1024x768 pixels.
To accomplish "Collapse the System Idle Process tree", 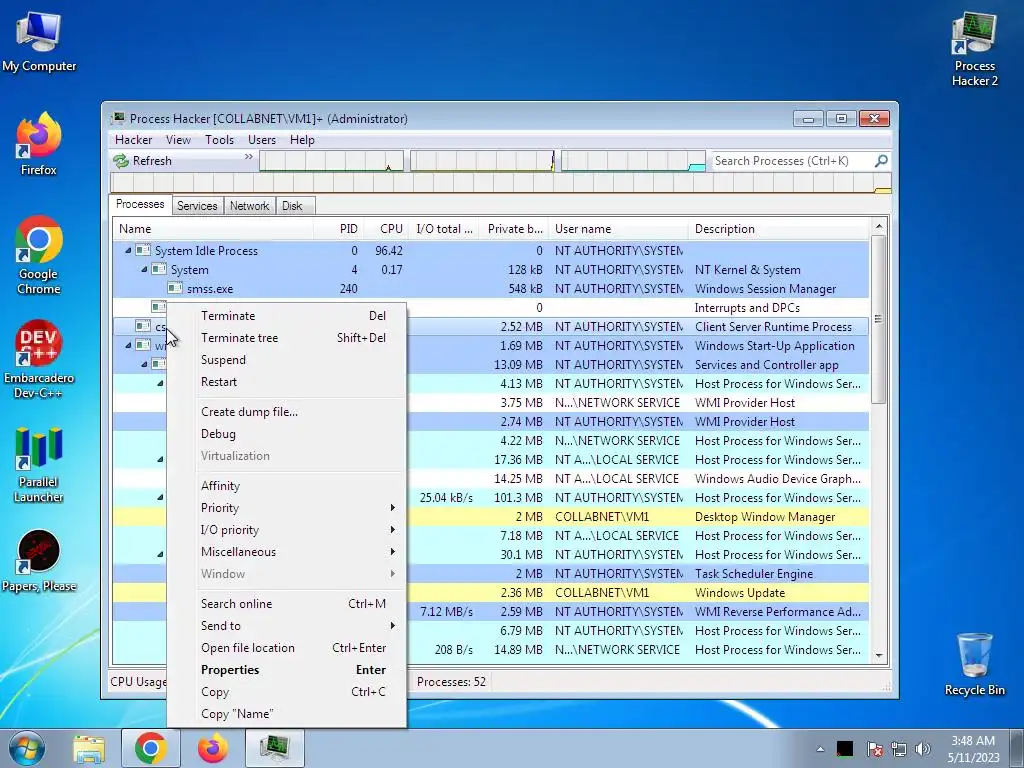I will [128, 250].
